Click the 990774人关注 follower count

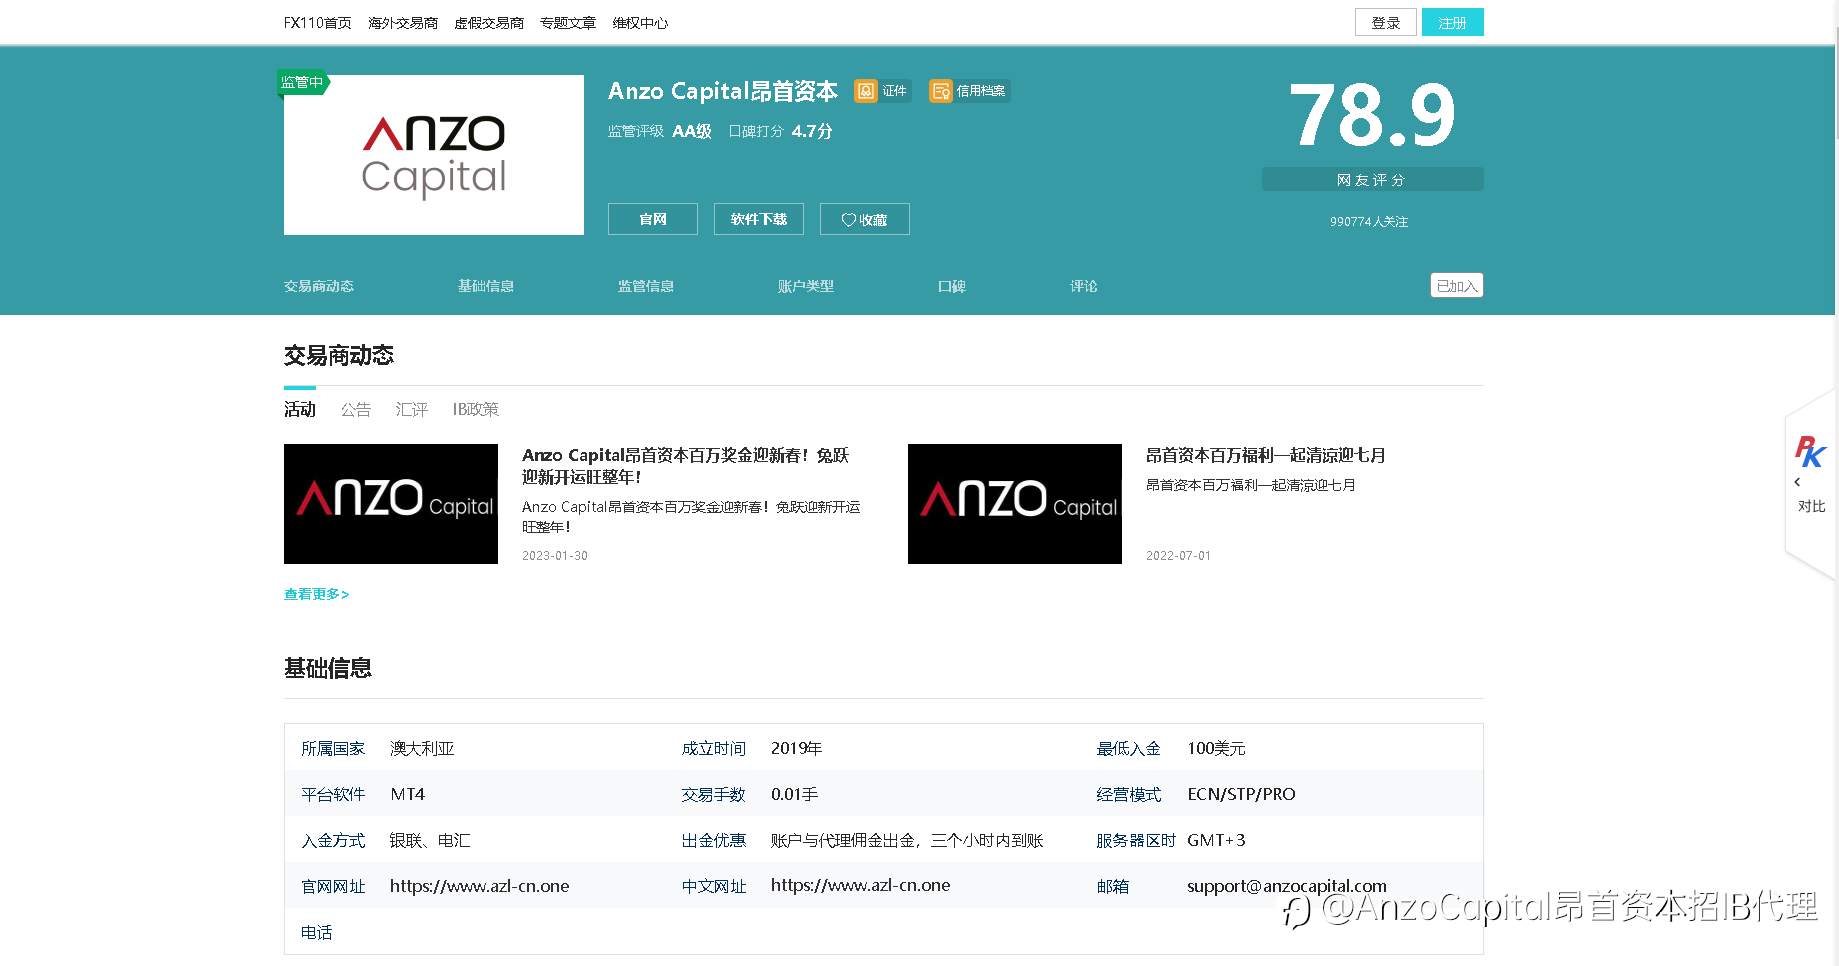[x=1369, y=222]
